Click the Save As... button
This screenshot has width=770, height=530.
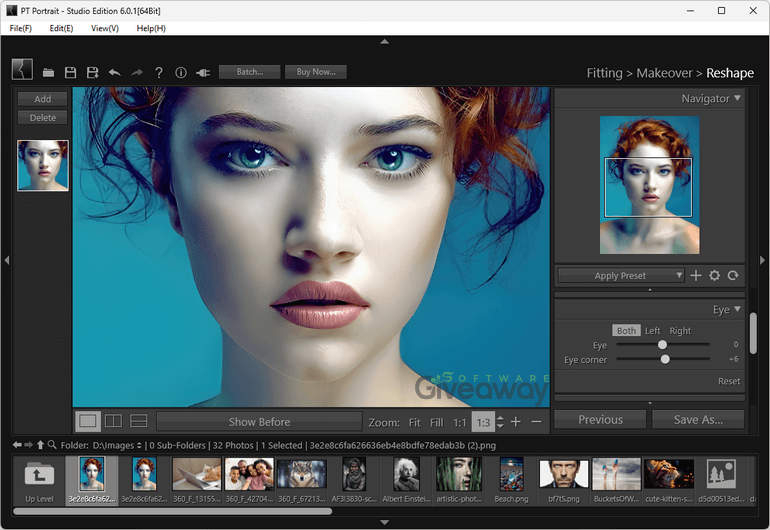[698, 420]
